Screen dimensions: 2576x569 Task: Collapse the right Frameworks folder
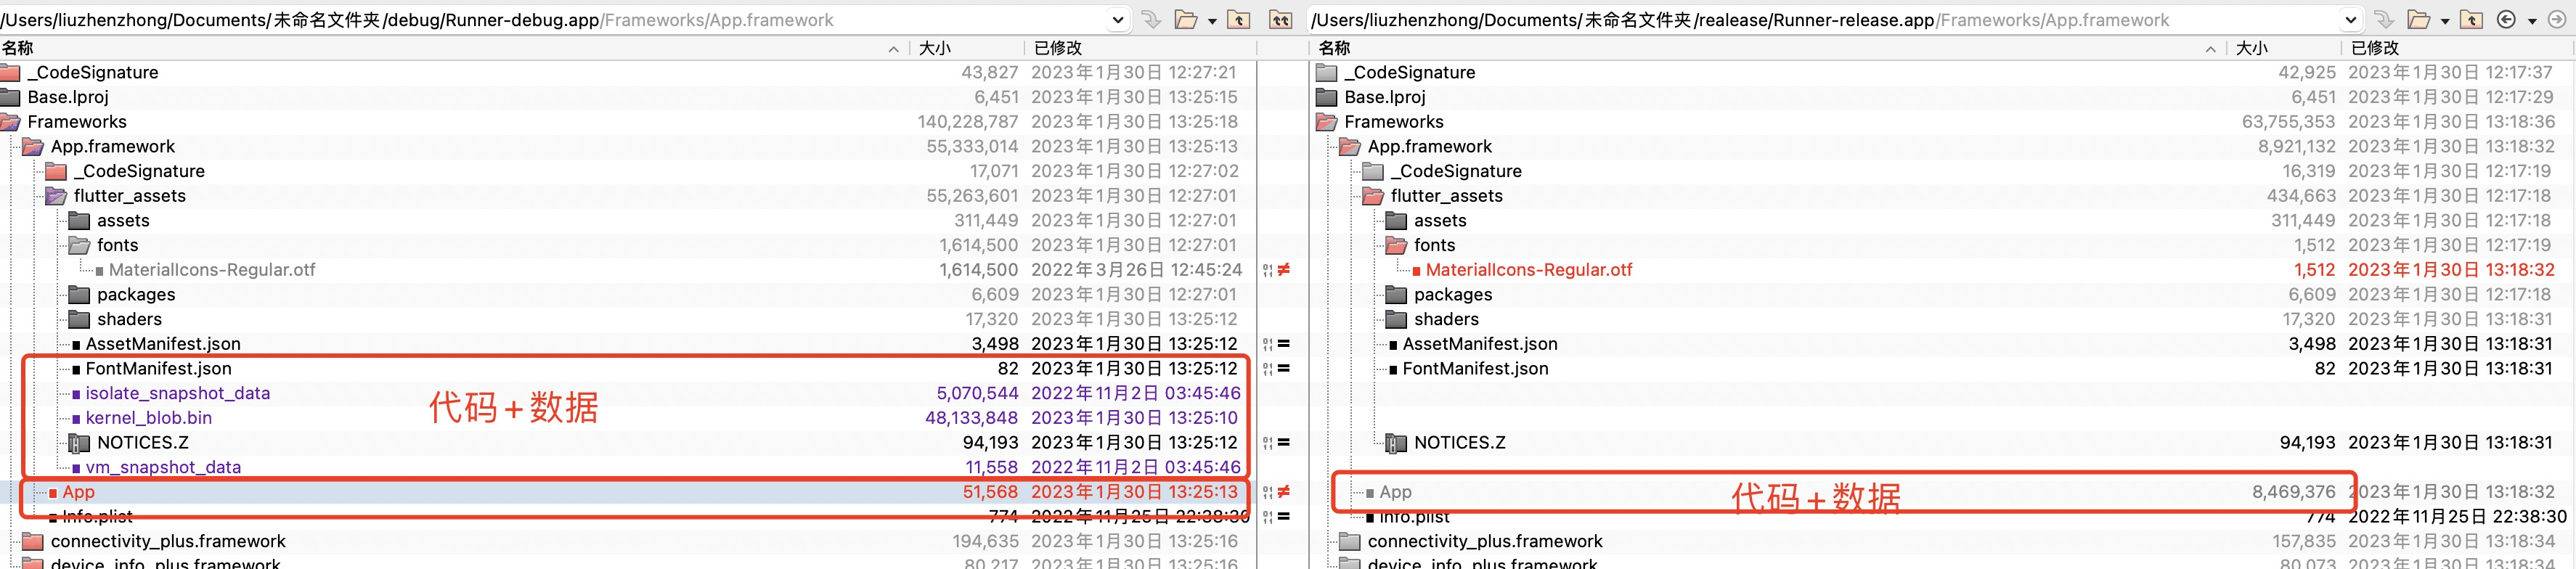(x=1327, y=122)
